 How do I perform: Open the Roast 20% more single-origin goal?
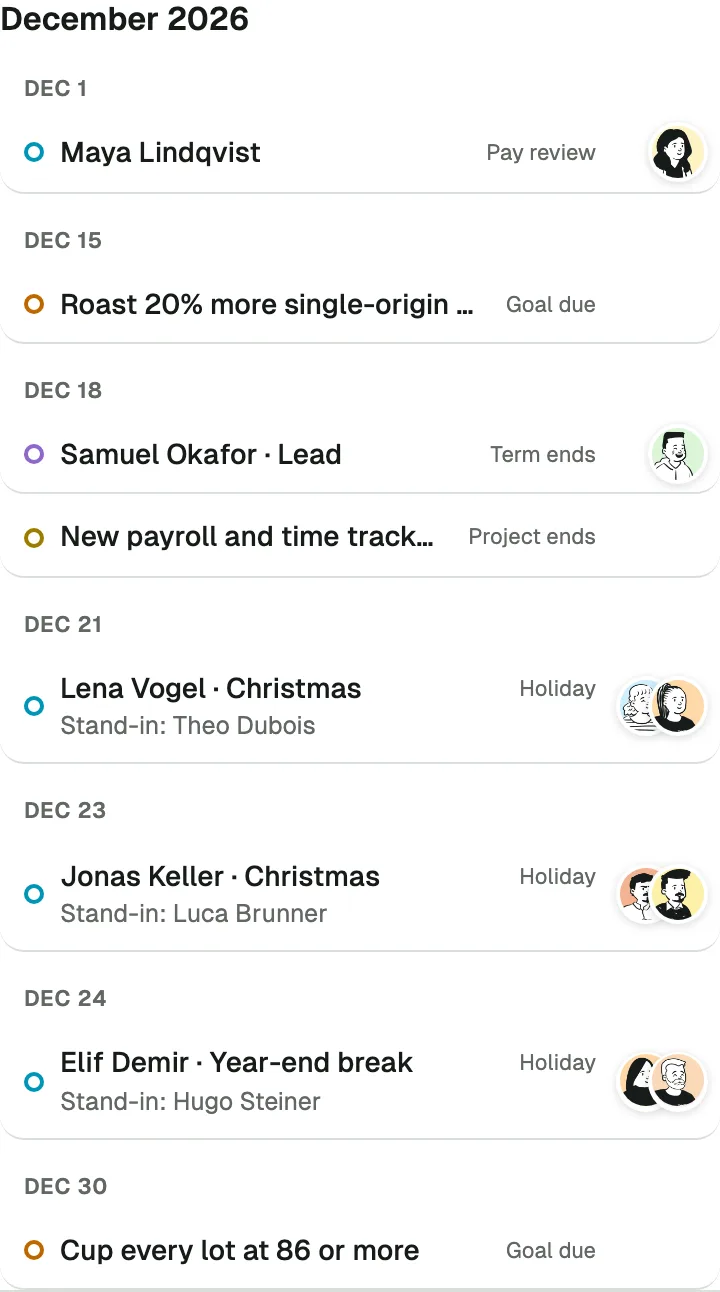[x=360, y=304]
